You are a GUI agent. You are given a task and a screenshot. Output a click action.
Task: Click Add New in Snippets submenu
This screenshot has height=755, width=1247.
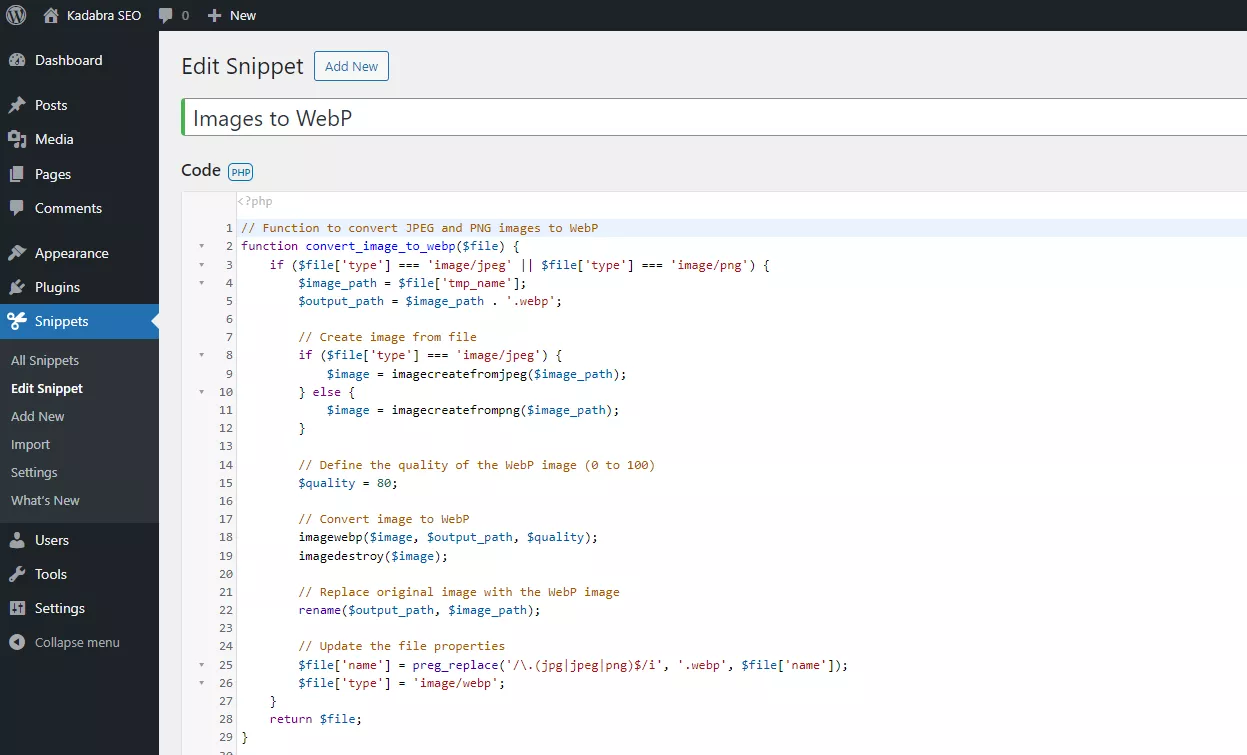(x=38, y=416)
